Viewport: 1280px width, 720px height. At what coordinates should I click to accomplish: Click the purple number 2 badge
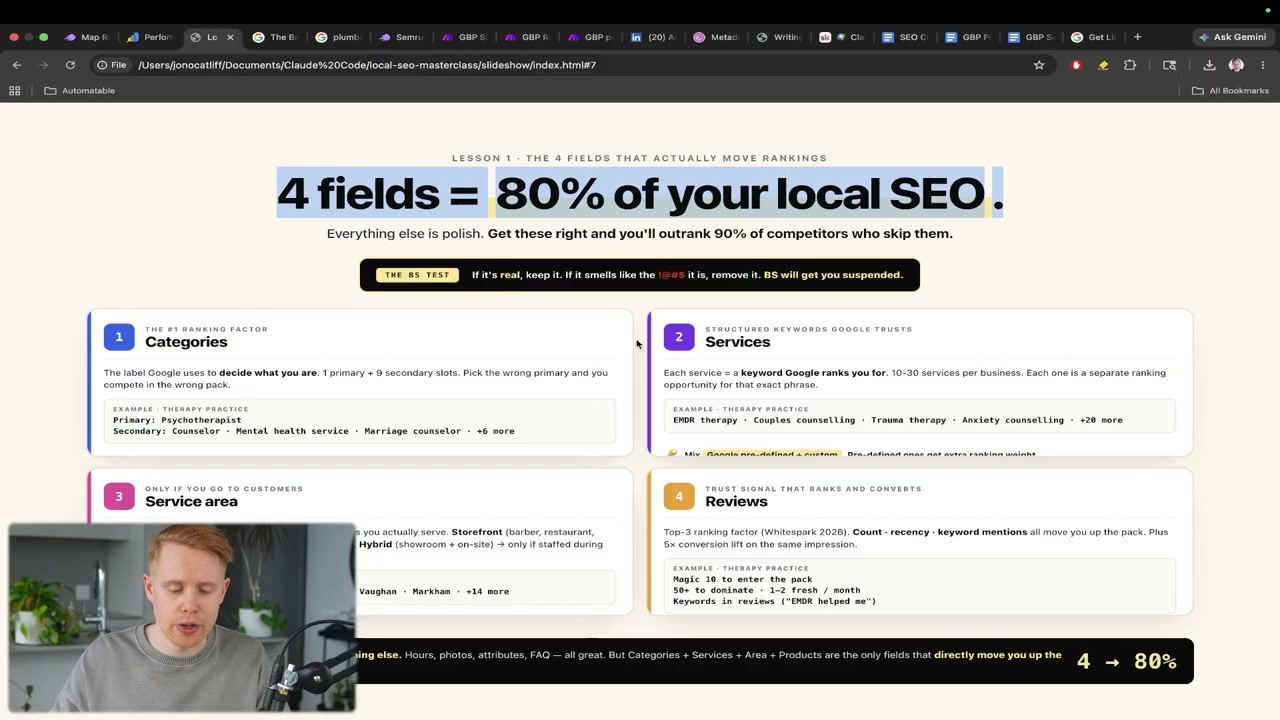point(679,337)
